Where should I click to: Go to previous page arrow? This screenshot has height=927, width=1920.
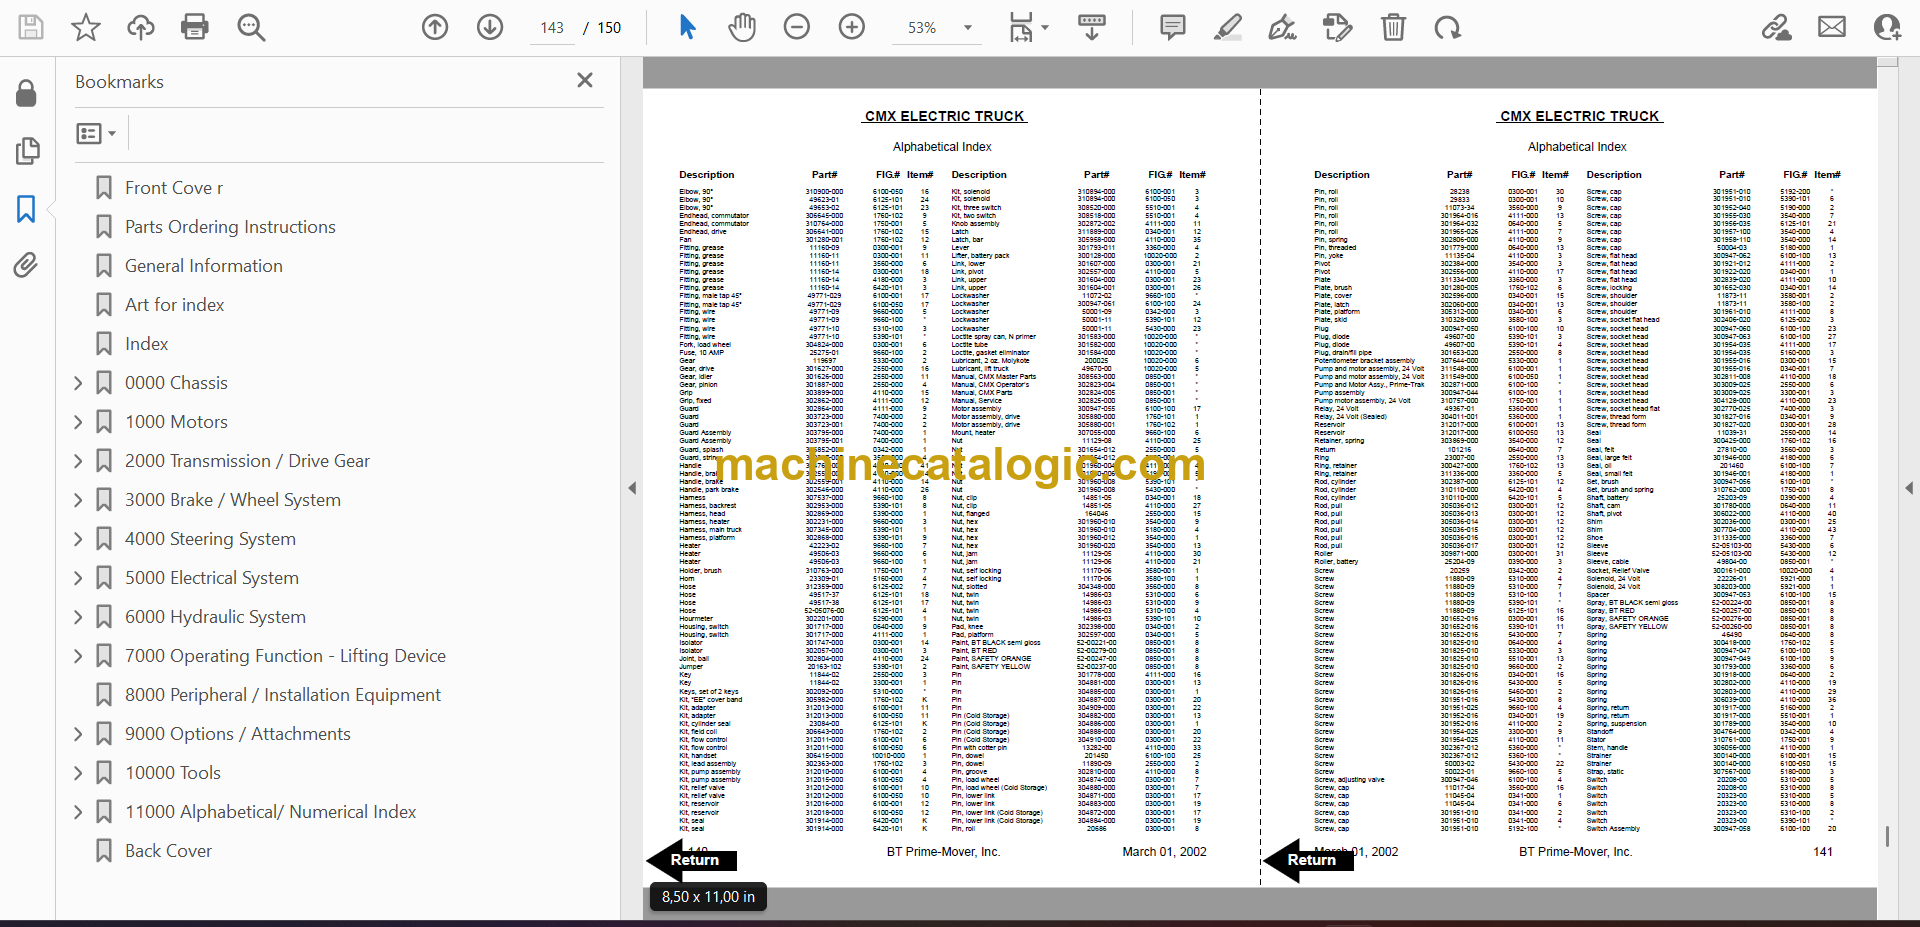(x=435, y=27)
